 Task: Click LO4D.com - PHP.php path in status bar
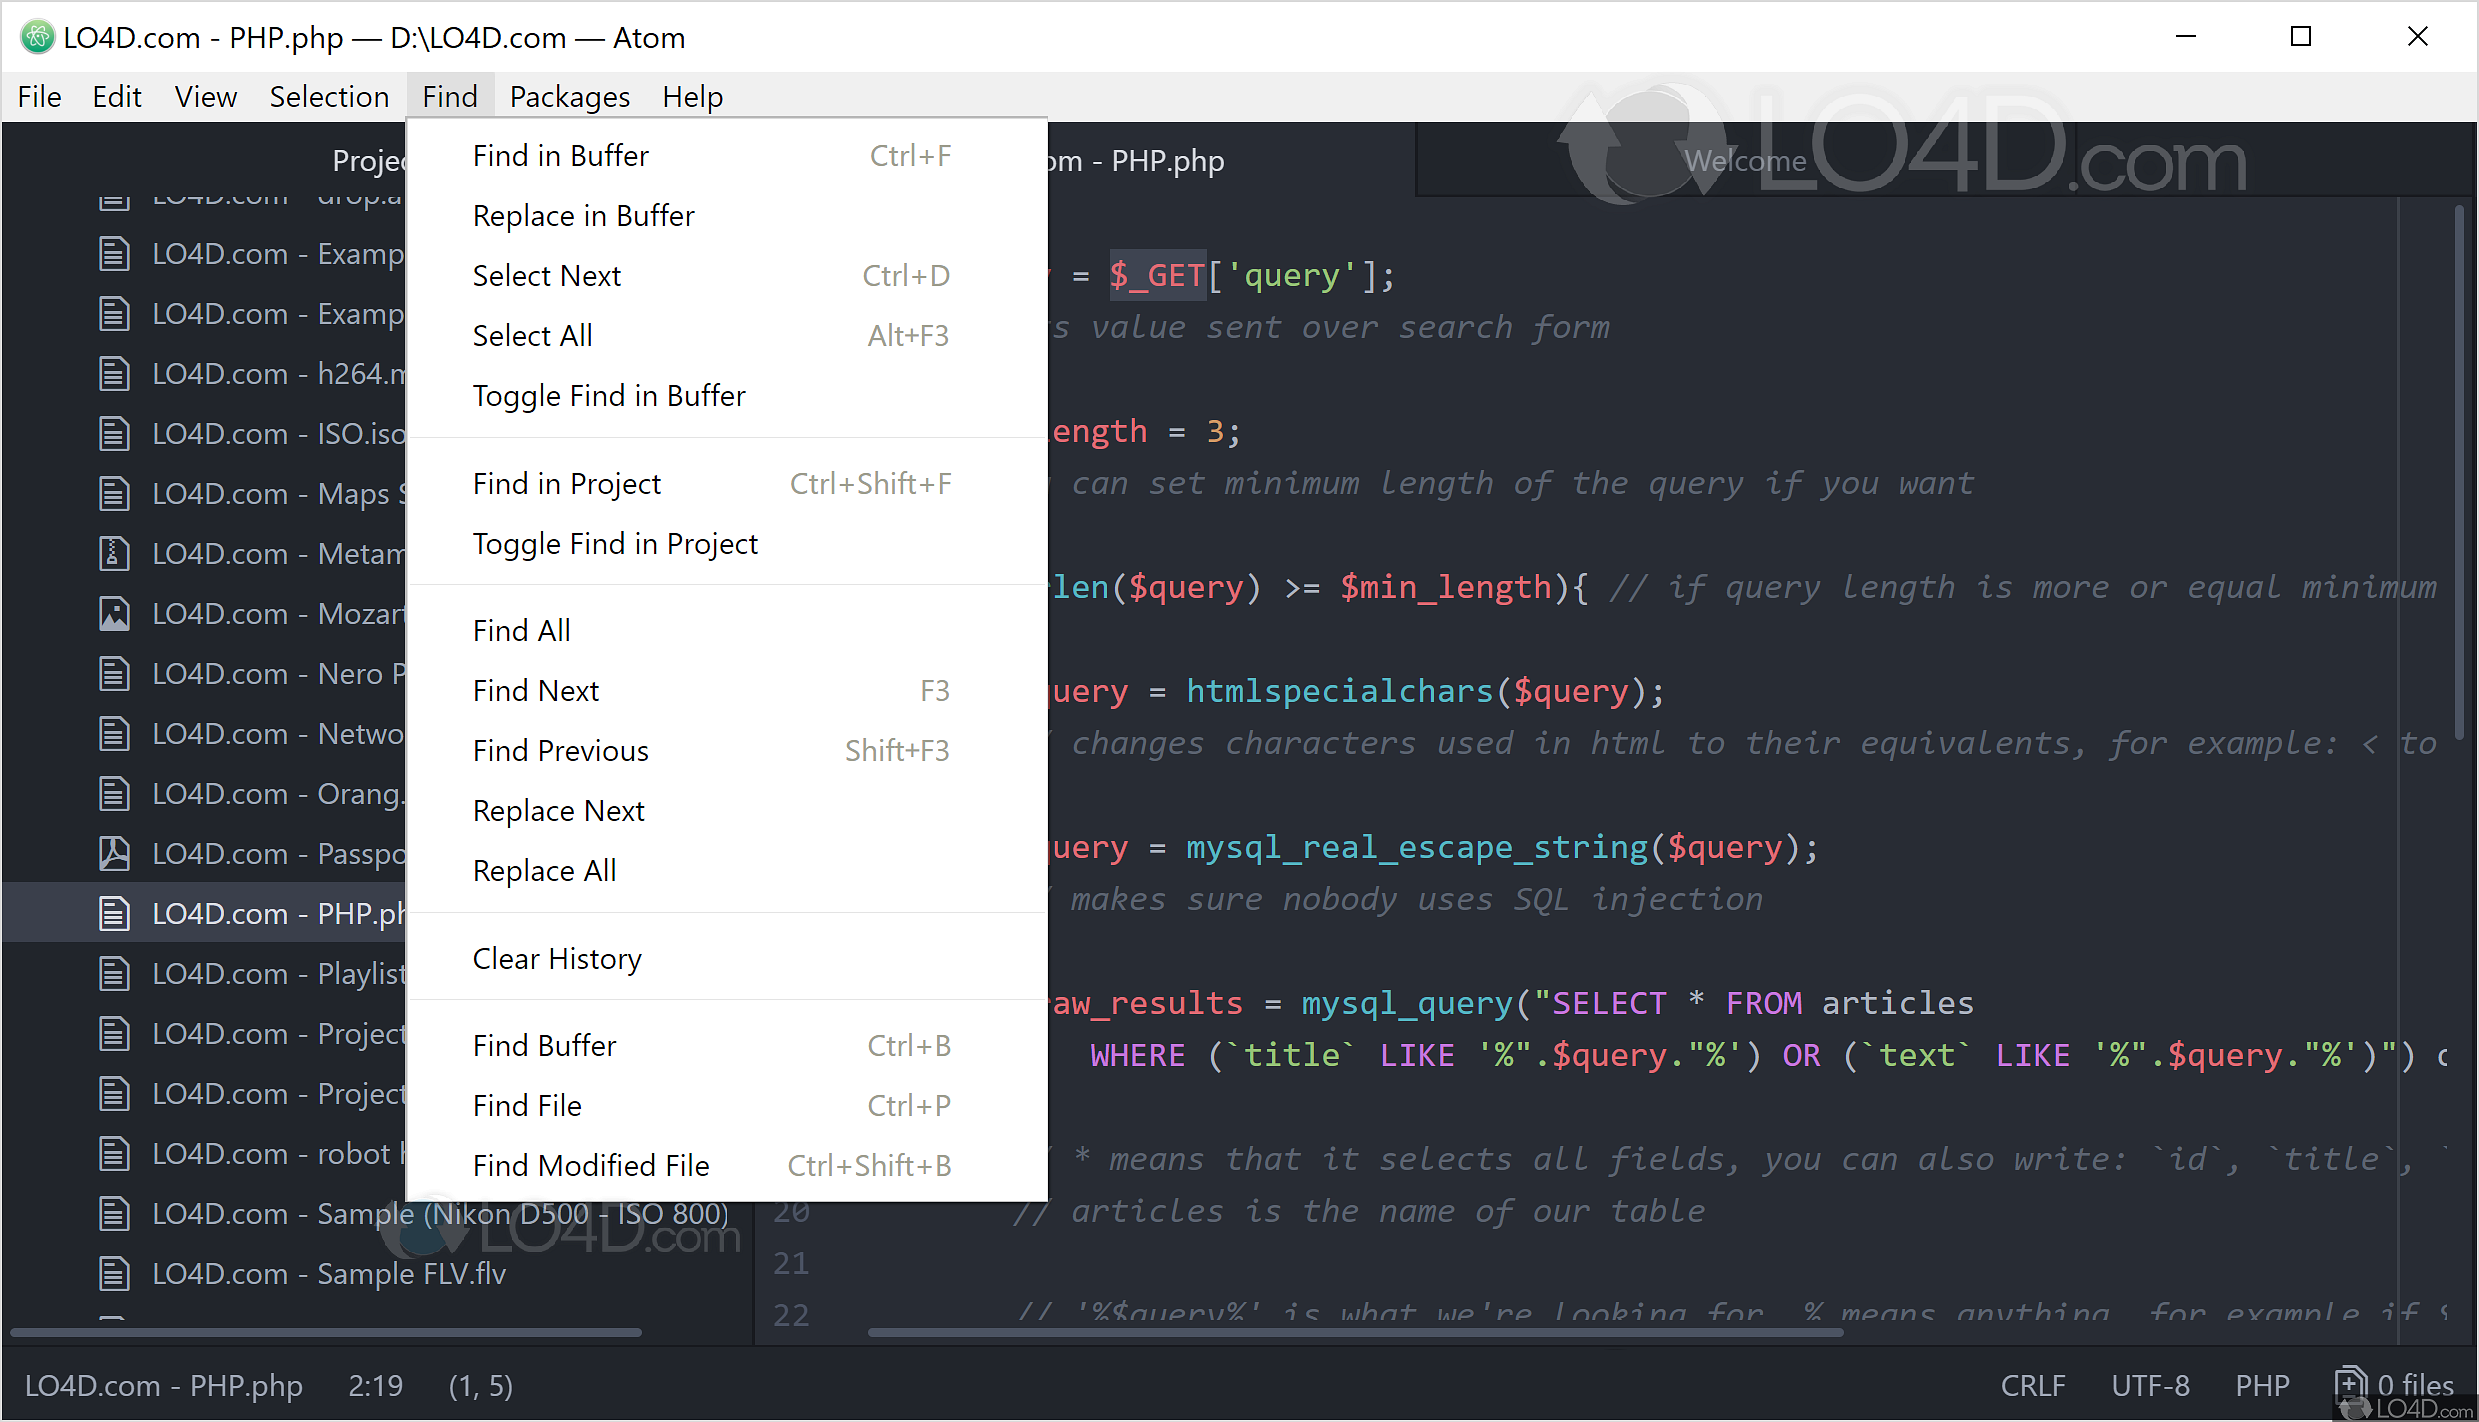[x=165, y=1385]
